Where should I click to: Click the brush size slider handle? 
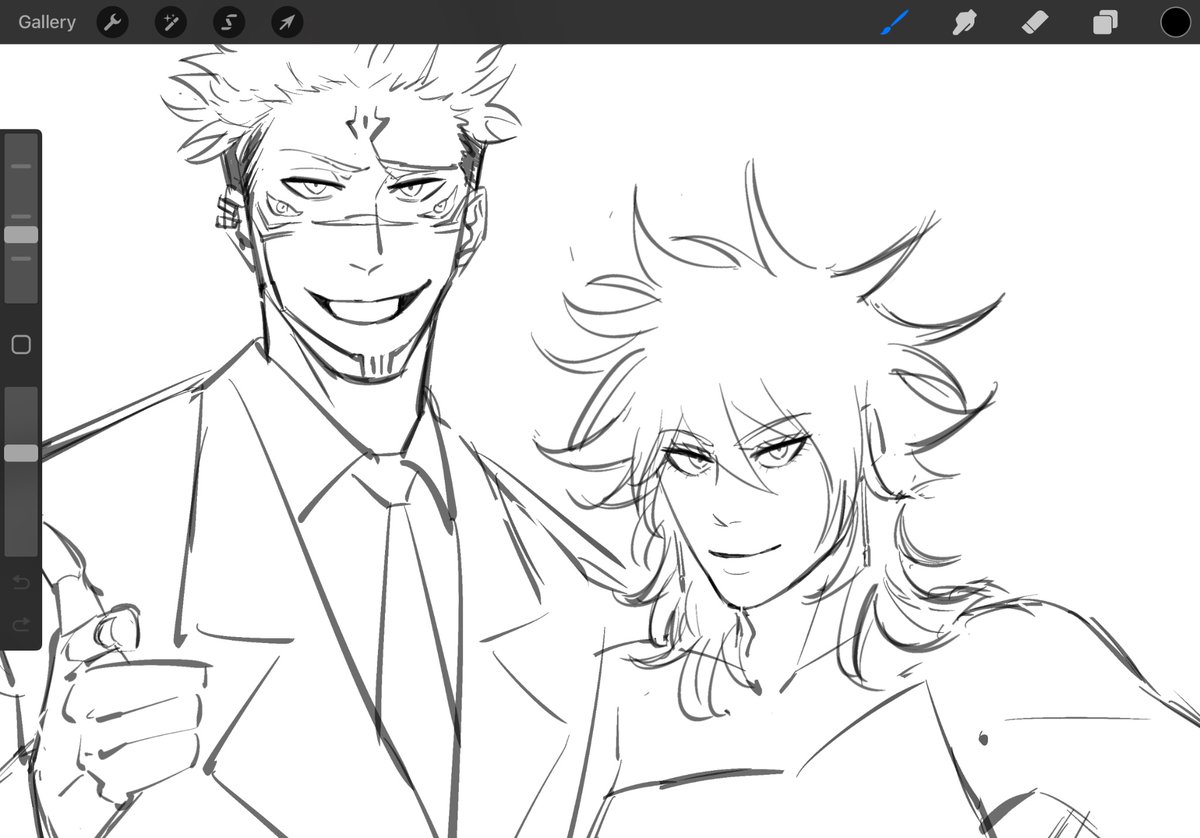point(21,235)
